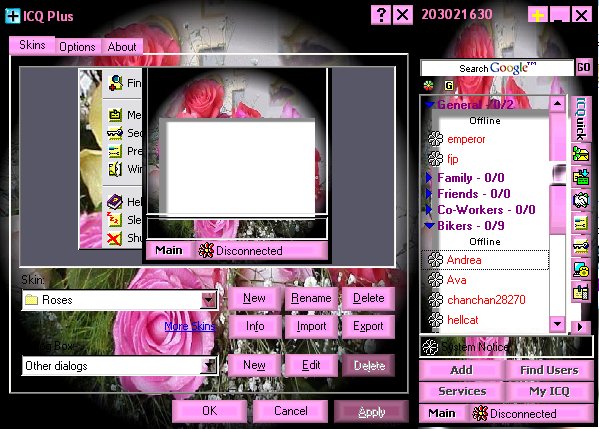The height and width of the screenshot is (429, 599).
Task: Click the Disconnected status in the skin preview
Action: pyautogui.click(x=261, y=251)
